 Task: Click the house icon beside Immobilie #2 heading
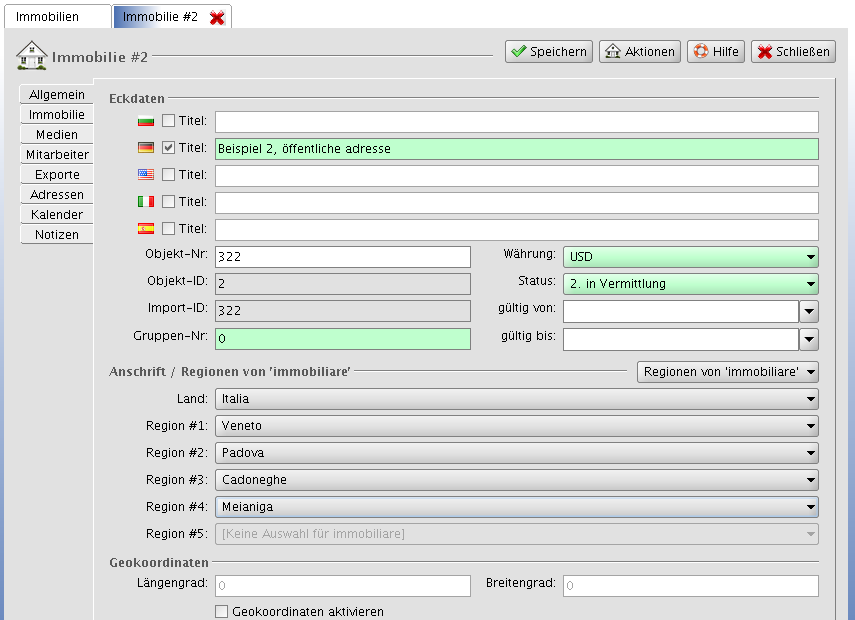point(31,55)
